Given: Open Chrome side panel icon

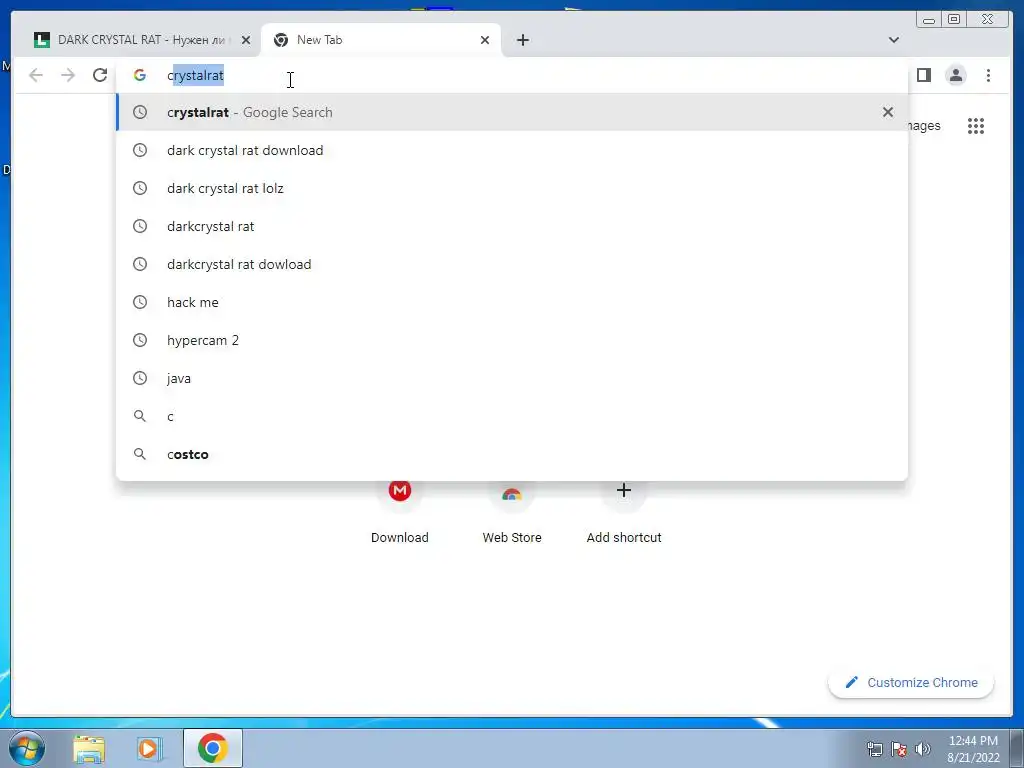Looking at the screenshot, I should click(923, 75).
